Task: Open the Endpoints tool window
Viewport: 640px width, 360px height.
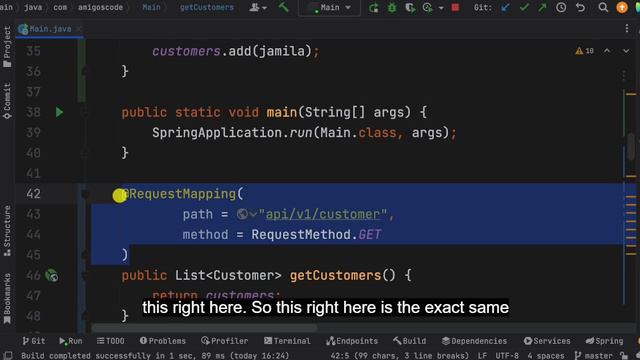Action: pyautogui.click(x=352, y=341)
